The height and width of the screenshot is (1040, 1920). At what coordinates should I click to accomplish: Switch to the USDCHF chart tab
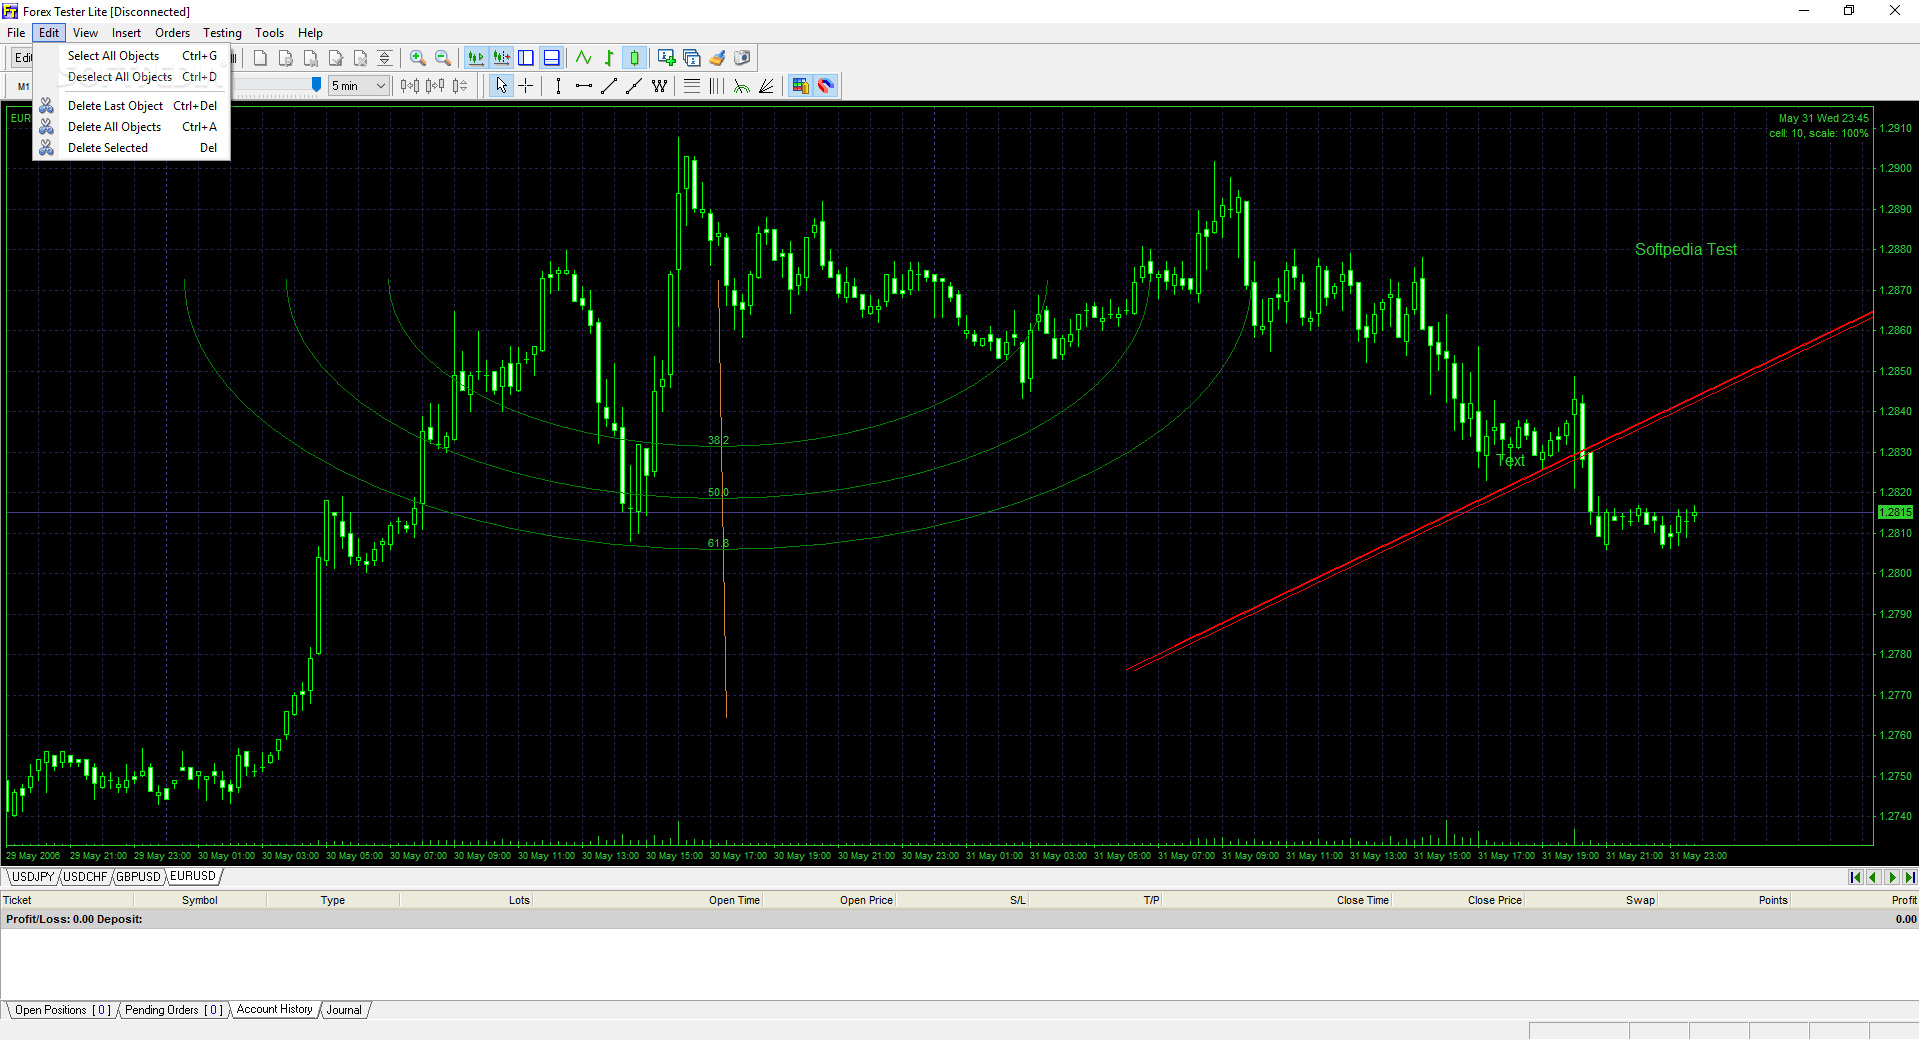[85, 877]
